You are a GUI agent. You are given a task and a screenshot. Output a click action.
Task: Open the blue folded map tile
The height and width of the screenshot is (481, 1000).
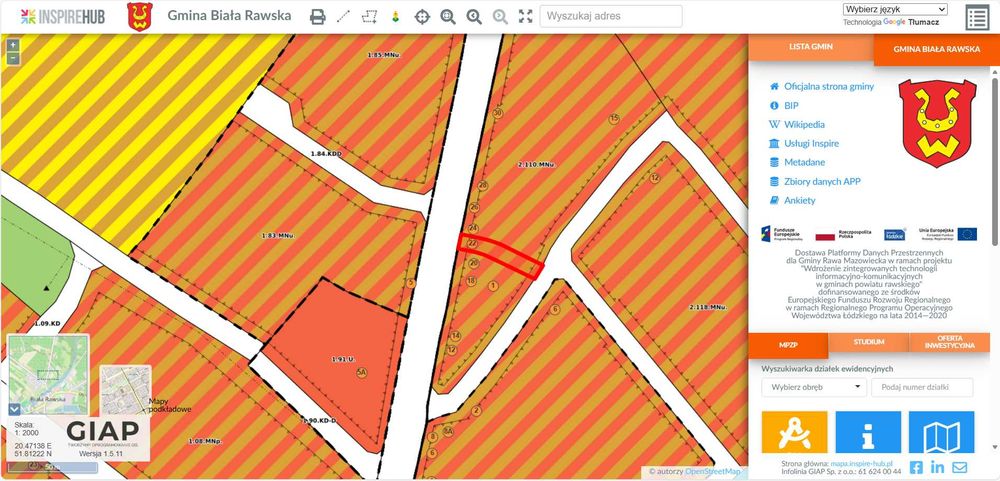pos(941,433)
